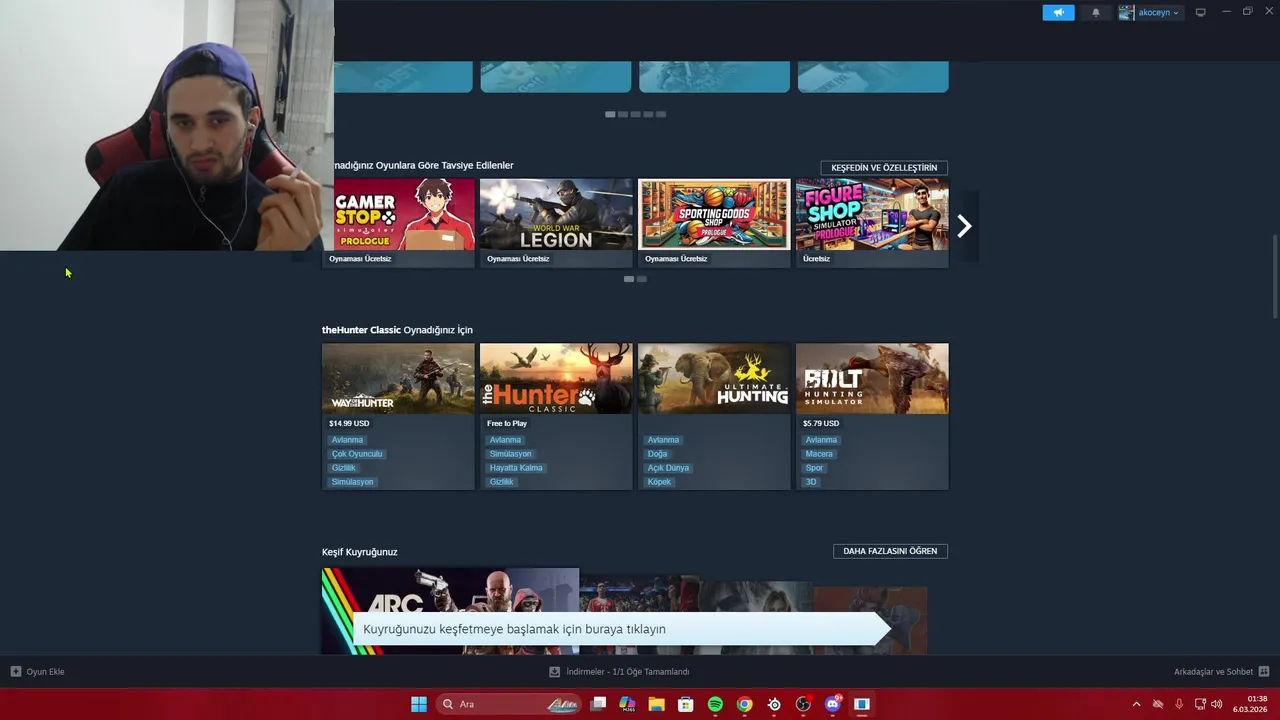Open Discord from taskbar

point(832,704)
